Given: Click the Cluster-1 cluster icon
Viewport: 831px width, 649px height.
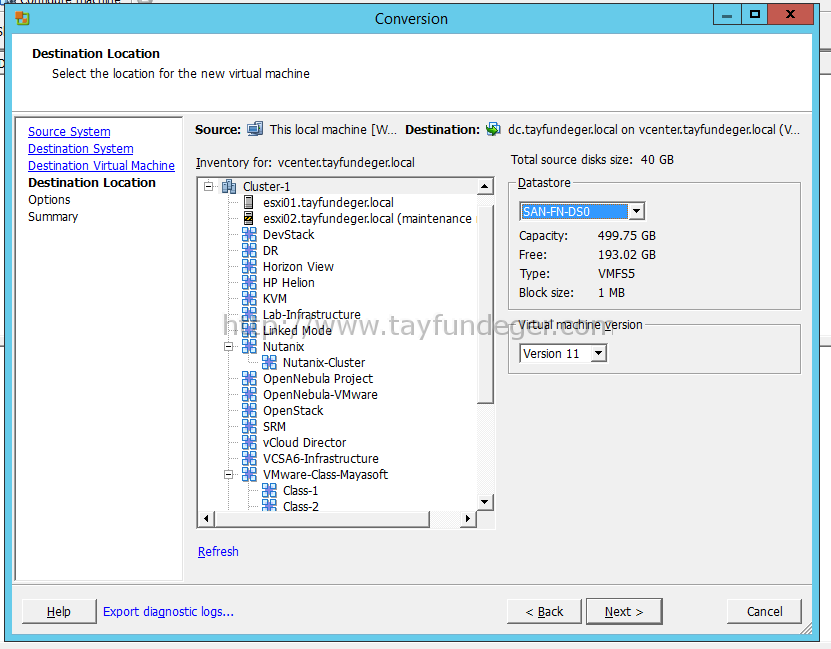Looking at the screenshot, I should (x=229, y=186).
